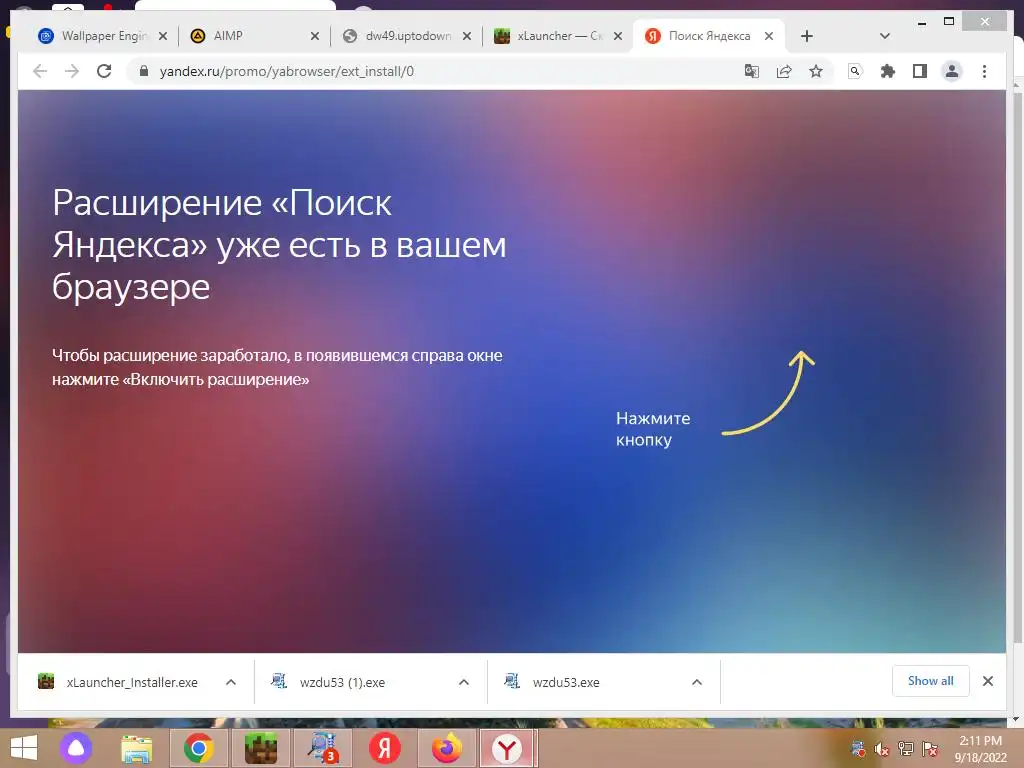The height and width of the screenshot is (768, 1024).
Task: Open the installer taskbar icon with badge
Action: tap(323, 748)
